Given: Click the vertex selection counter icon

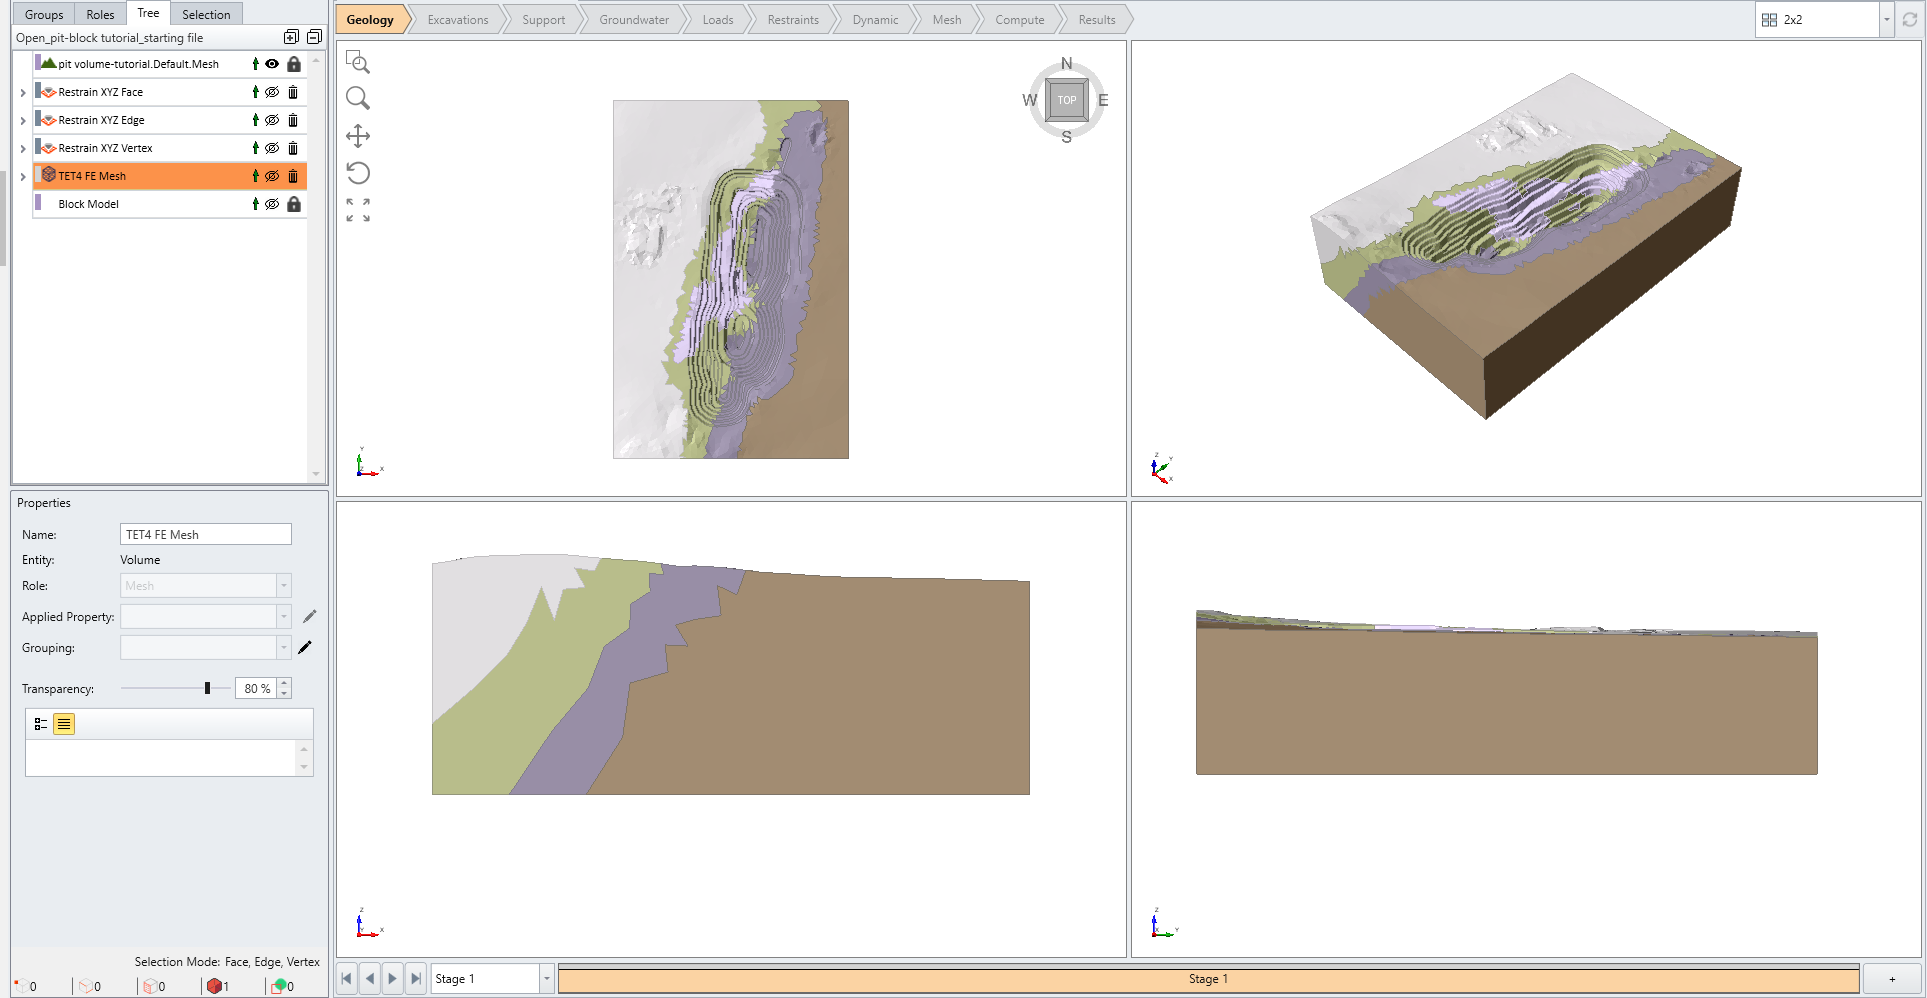Looking at the screenshot, I should click(21, 986).
